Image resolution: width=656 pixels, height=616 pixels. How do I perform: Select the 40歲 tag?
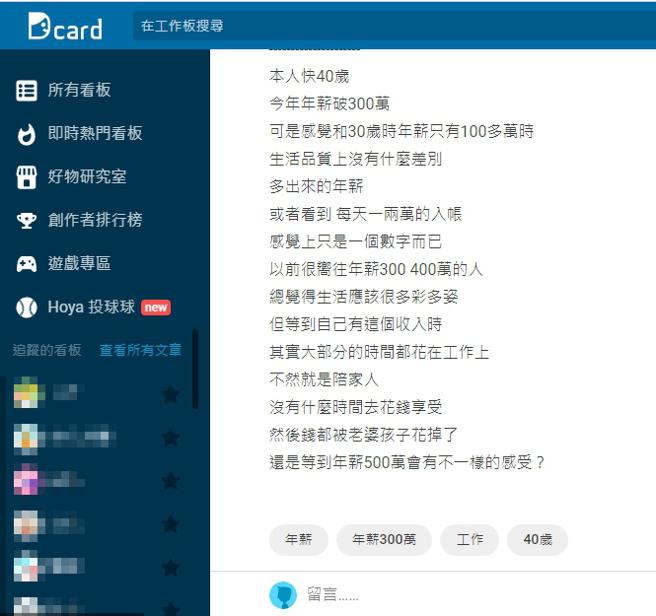pyautogui.click(x=537, y=540)
